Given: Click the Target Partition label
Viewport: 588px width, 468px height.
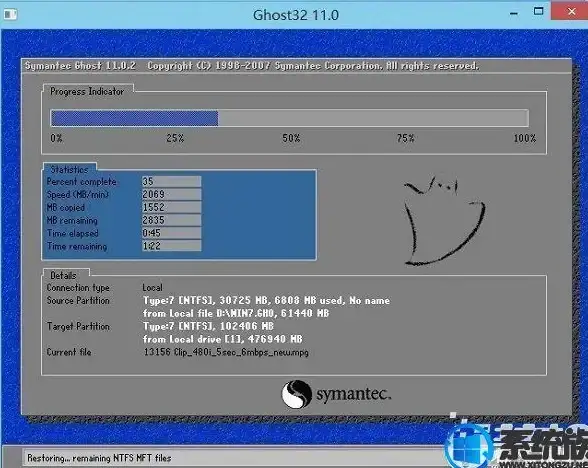Looking at the screenshot, I should pyautogui.click(x=78, y=326).
